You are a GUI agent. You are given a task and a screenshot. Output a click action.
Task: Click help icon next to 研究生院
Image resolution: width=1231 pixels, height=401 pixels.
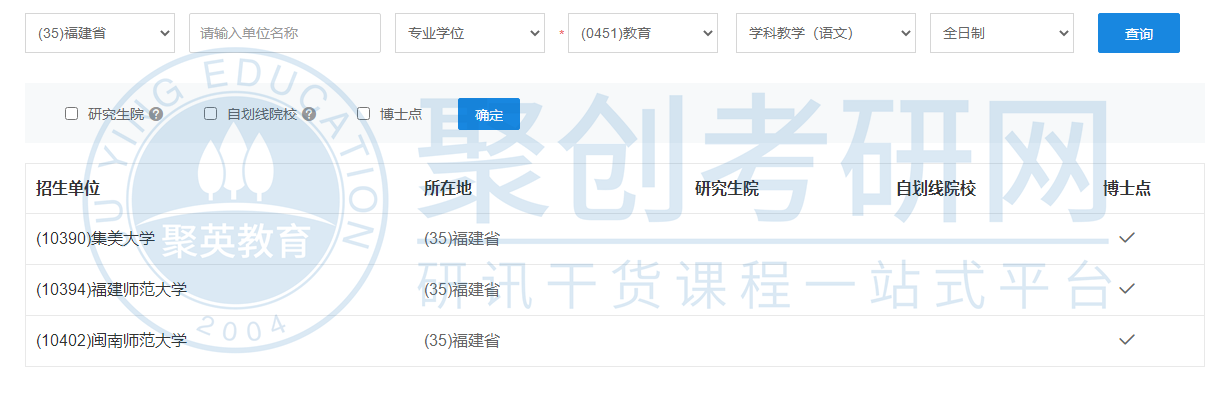click(x=156, y=114)
